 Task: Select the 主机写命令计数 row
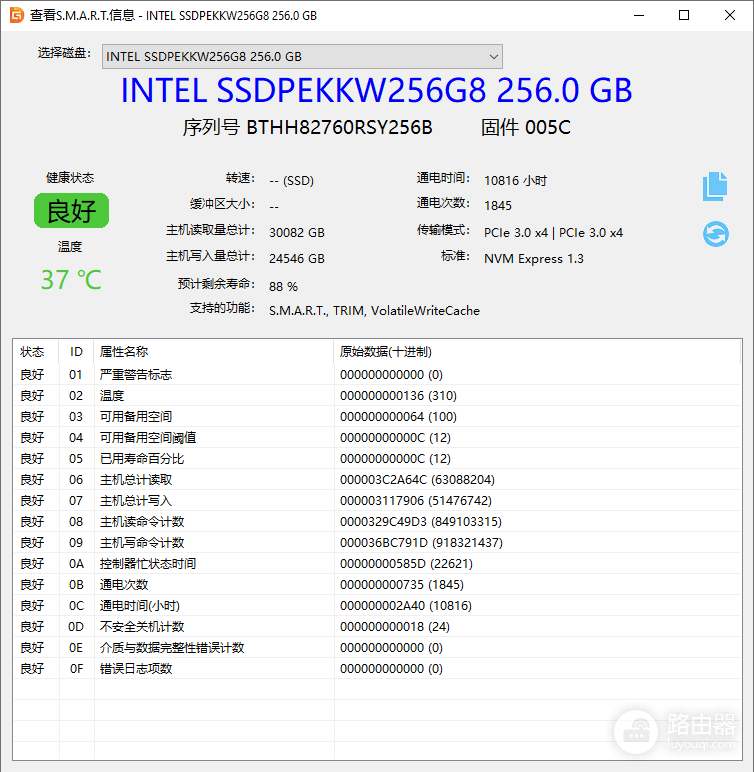click(x=377, y=543)
